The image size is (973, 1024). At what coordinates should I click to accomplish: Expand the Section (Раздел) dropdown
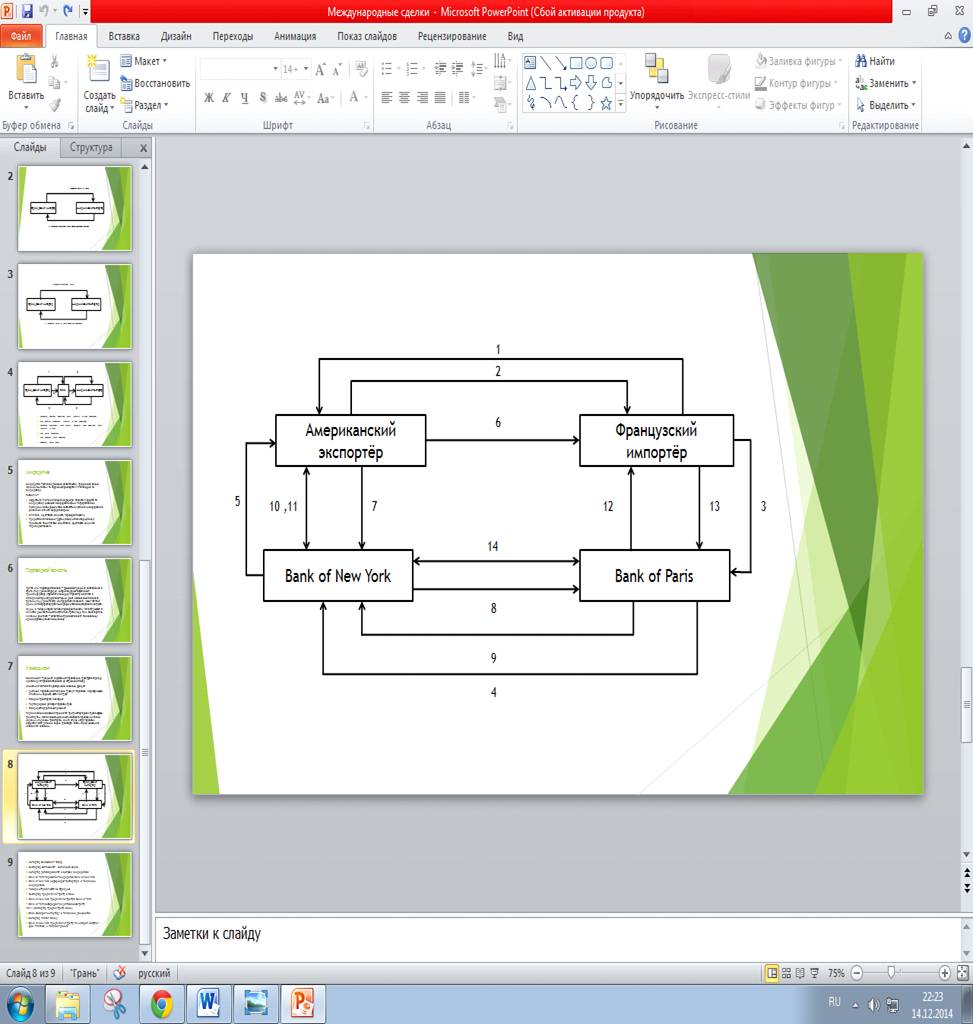click(145, 105)
